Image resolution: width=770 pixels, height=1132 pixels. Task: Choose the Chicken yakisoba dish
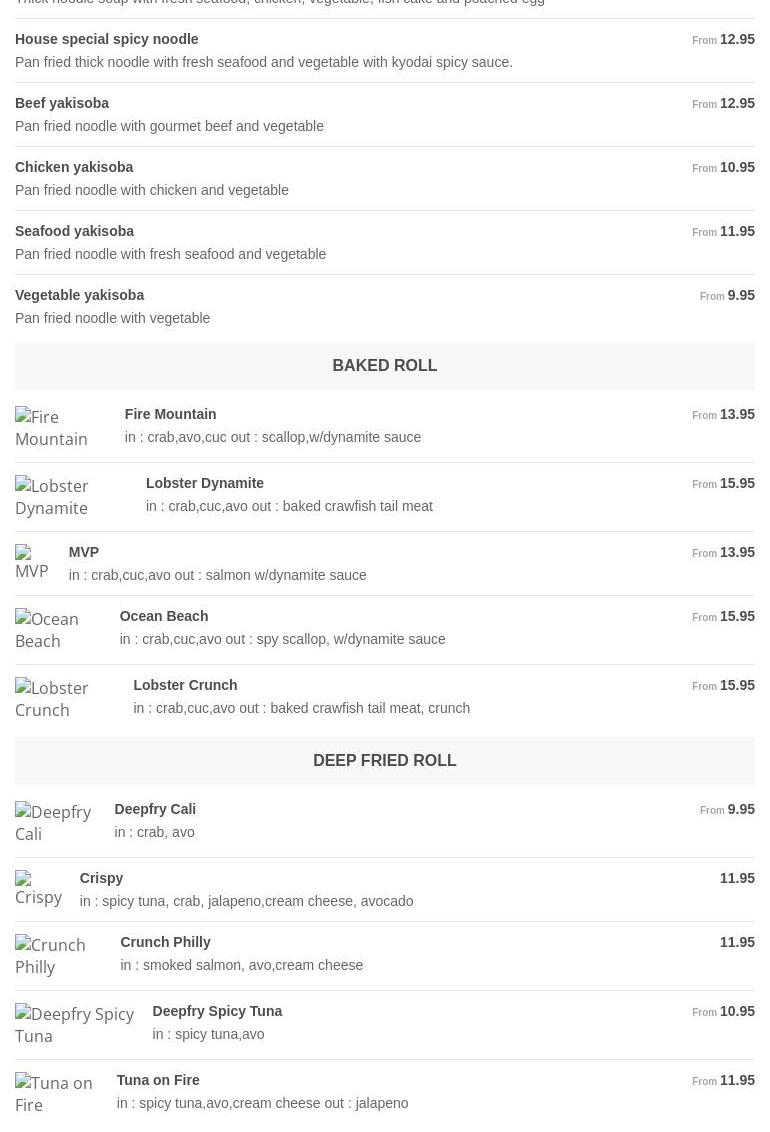pyautogui.click(x=74, y=167)
